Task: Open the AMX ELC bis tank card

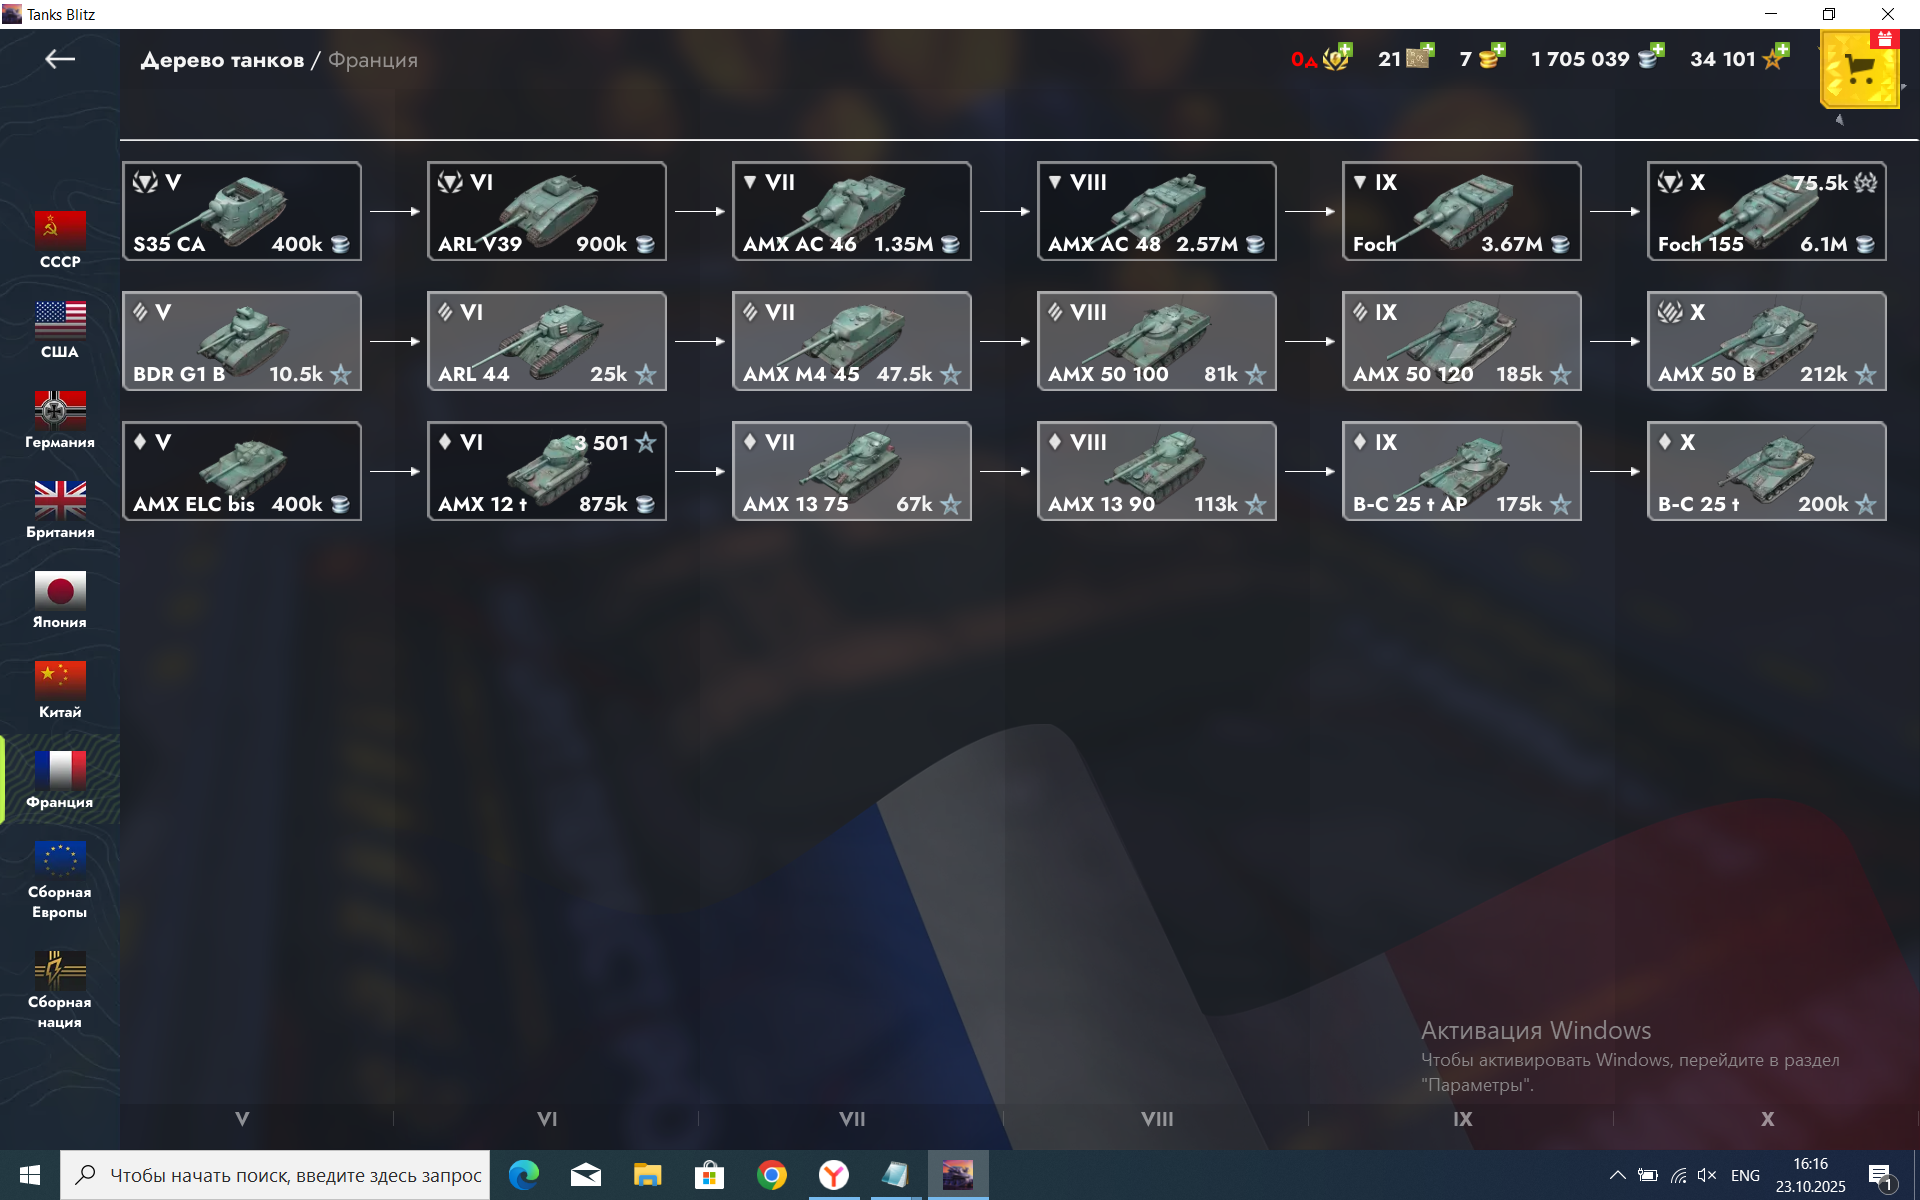Action: click(242, 471)
